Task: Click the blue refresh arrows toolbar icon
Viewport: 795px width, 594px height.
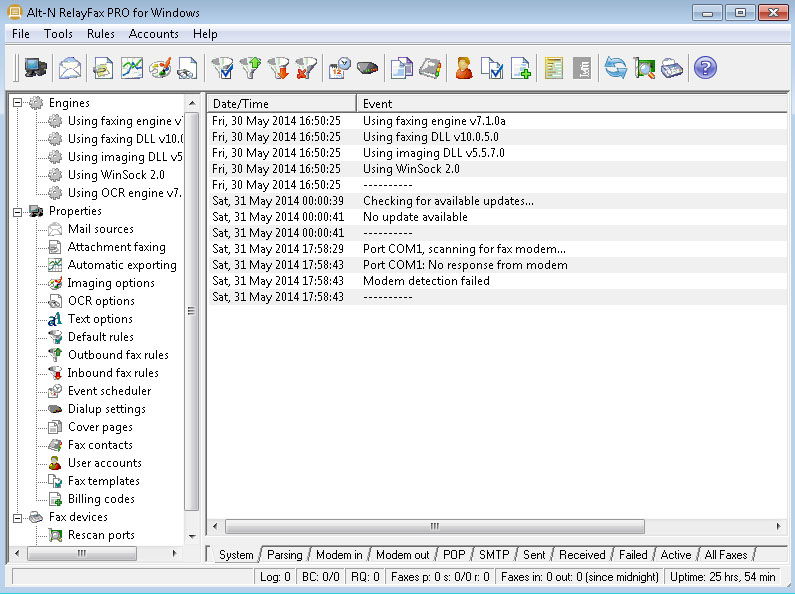Action: coord(615,68)
